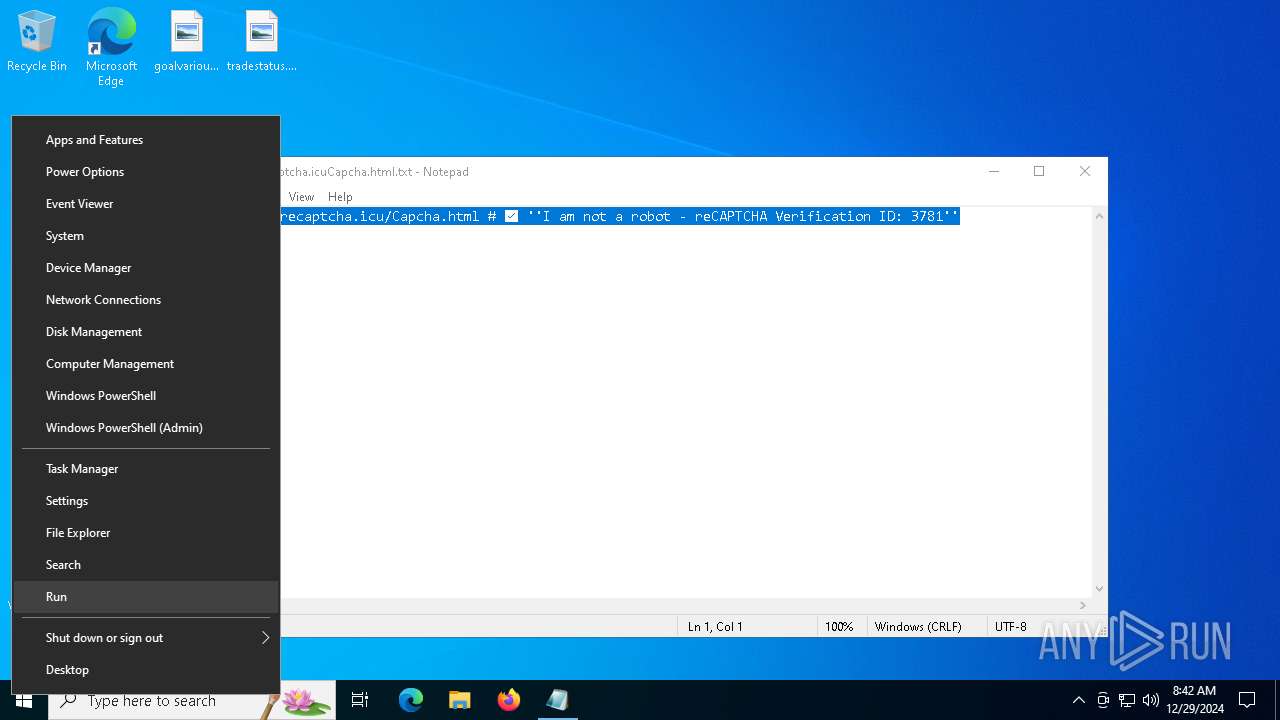
Task: Launch Firefox from the taskbar
Action: 509,701
